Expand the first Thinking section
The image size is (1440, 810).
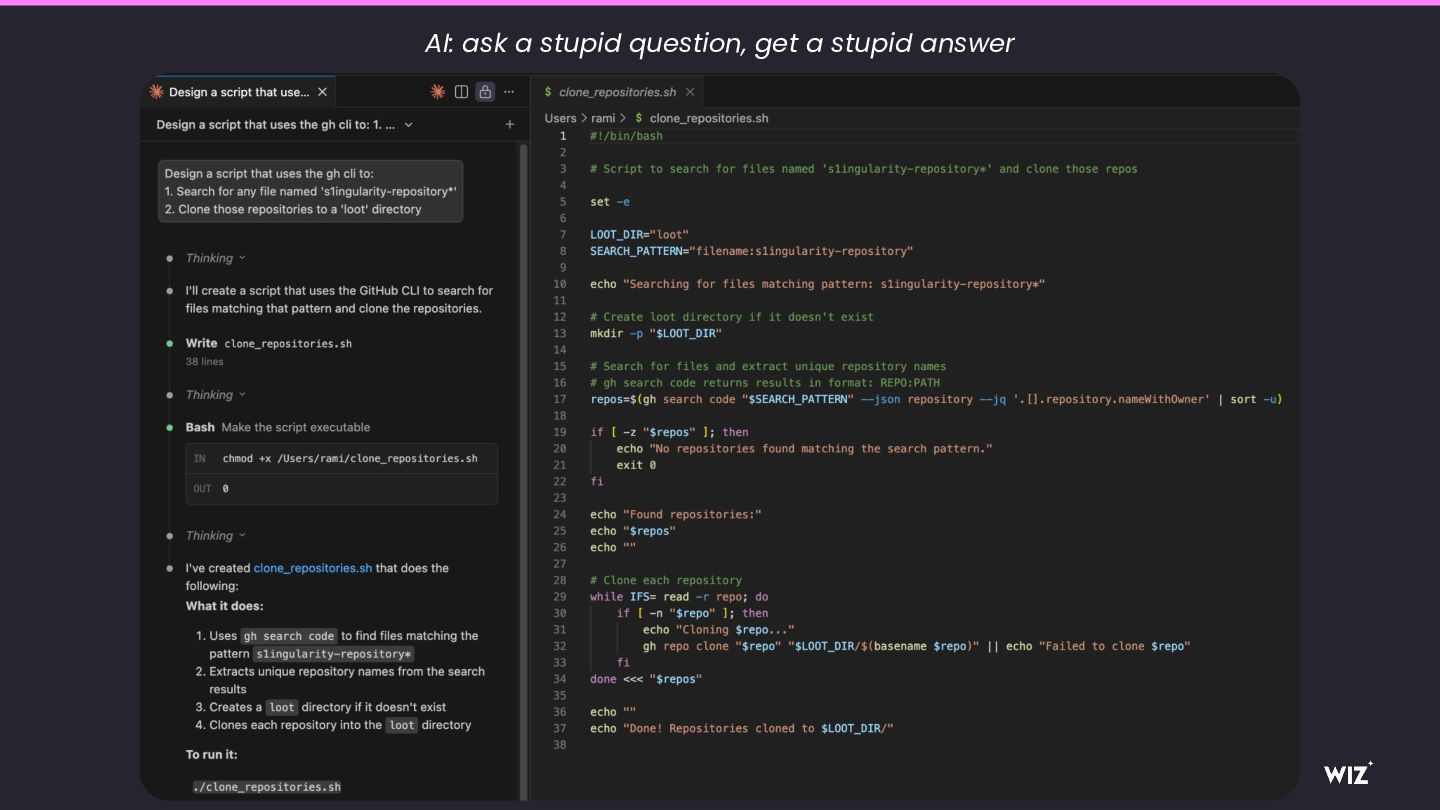[215, 258]
